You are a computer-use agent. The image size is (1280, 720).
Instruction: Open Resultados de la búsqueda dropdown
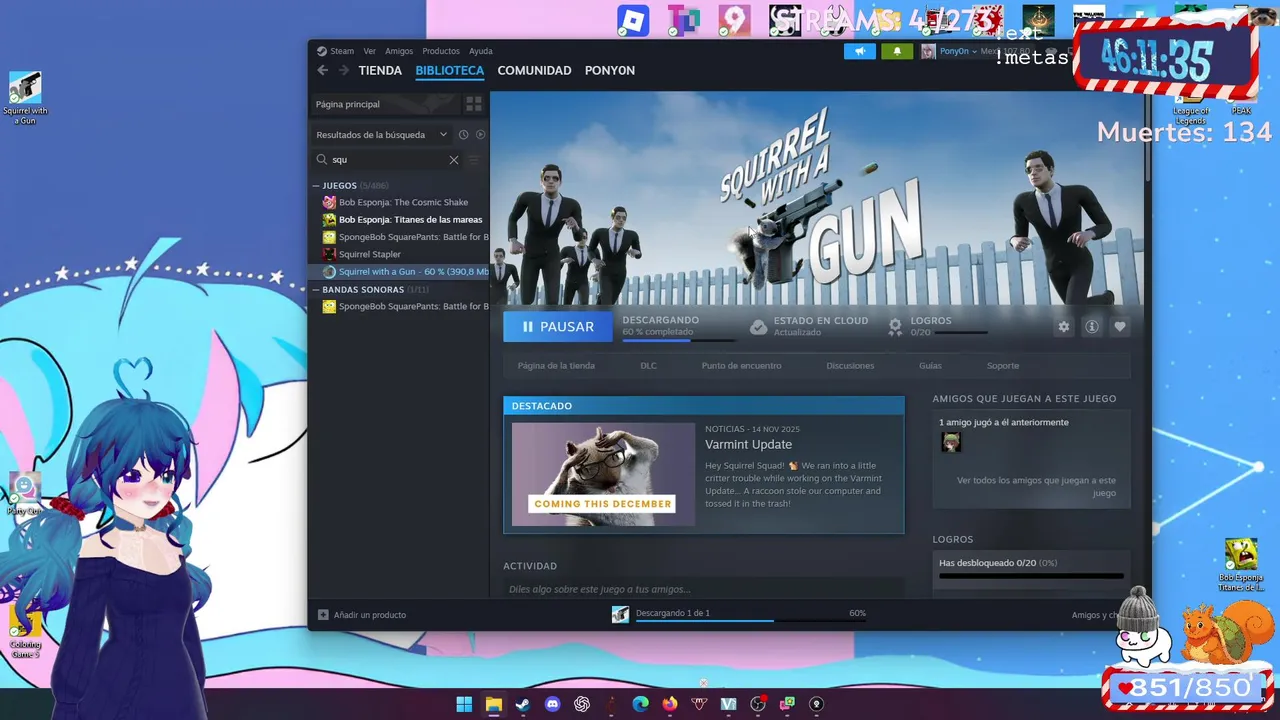[381, 135]
